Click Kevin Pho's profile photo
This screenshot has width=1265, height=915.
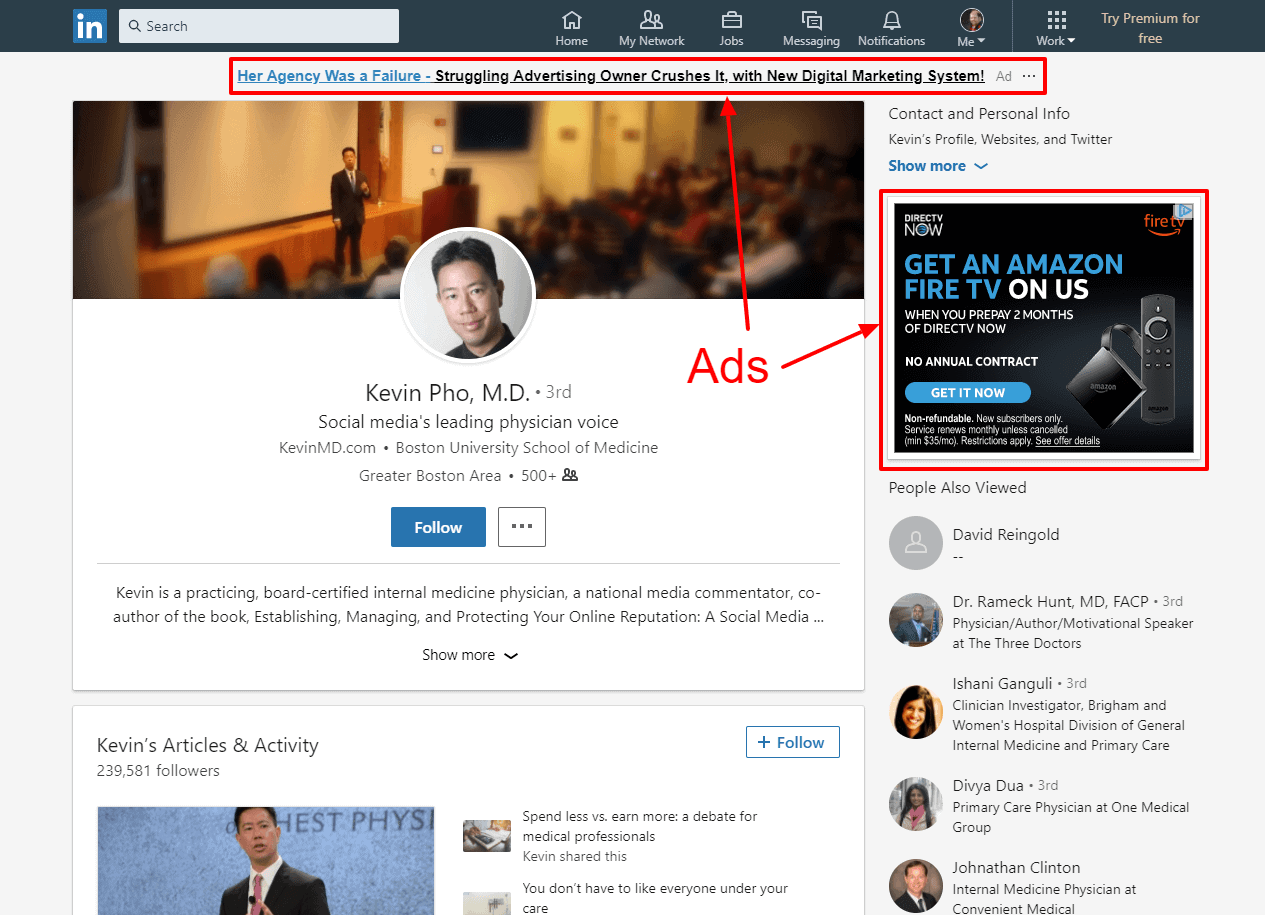(468, 295)
